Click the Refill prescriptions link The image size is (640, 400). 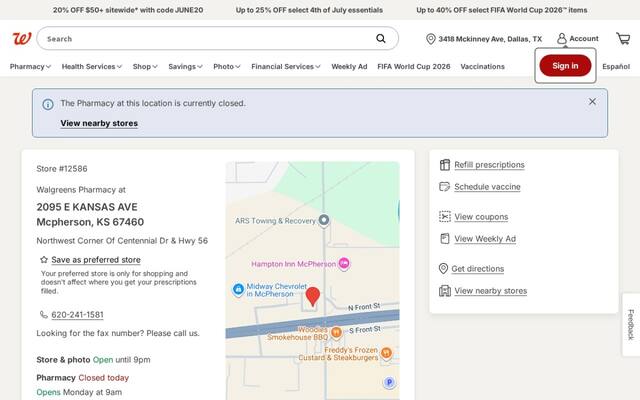(489, 165)
